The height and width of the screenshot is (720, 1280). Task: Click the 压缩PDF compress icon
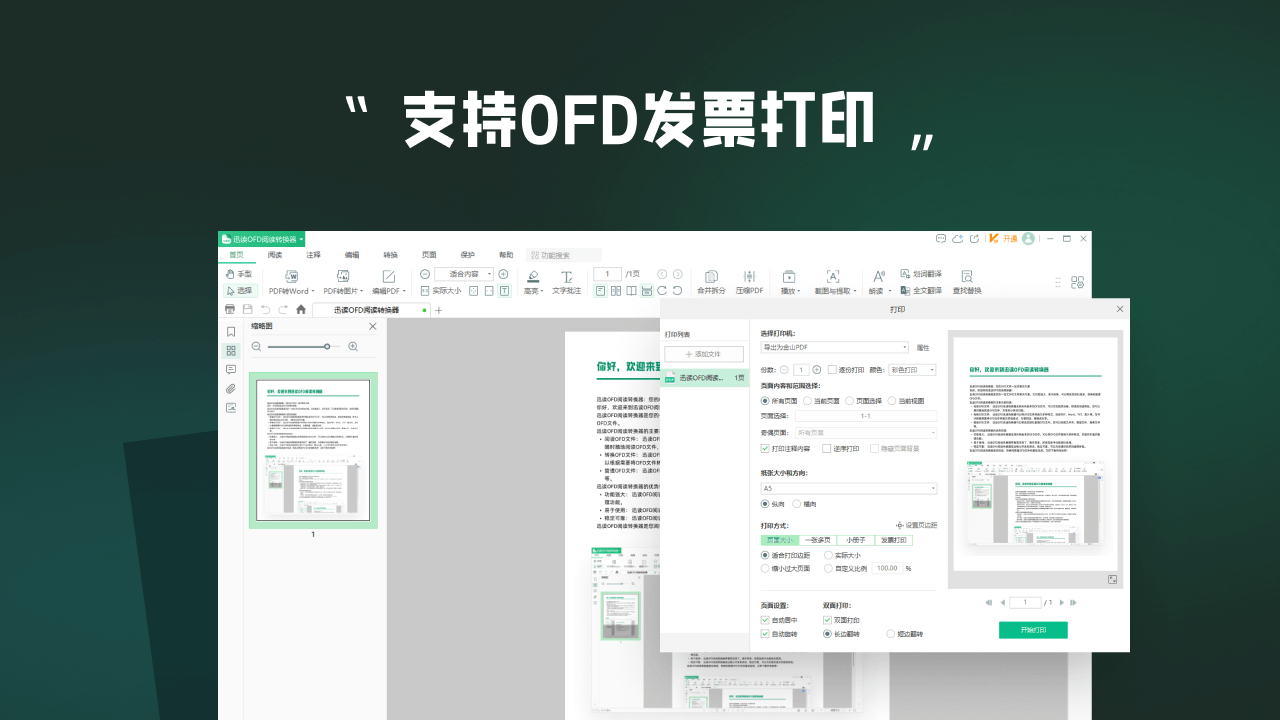click(749, 276)
